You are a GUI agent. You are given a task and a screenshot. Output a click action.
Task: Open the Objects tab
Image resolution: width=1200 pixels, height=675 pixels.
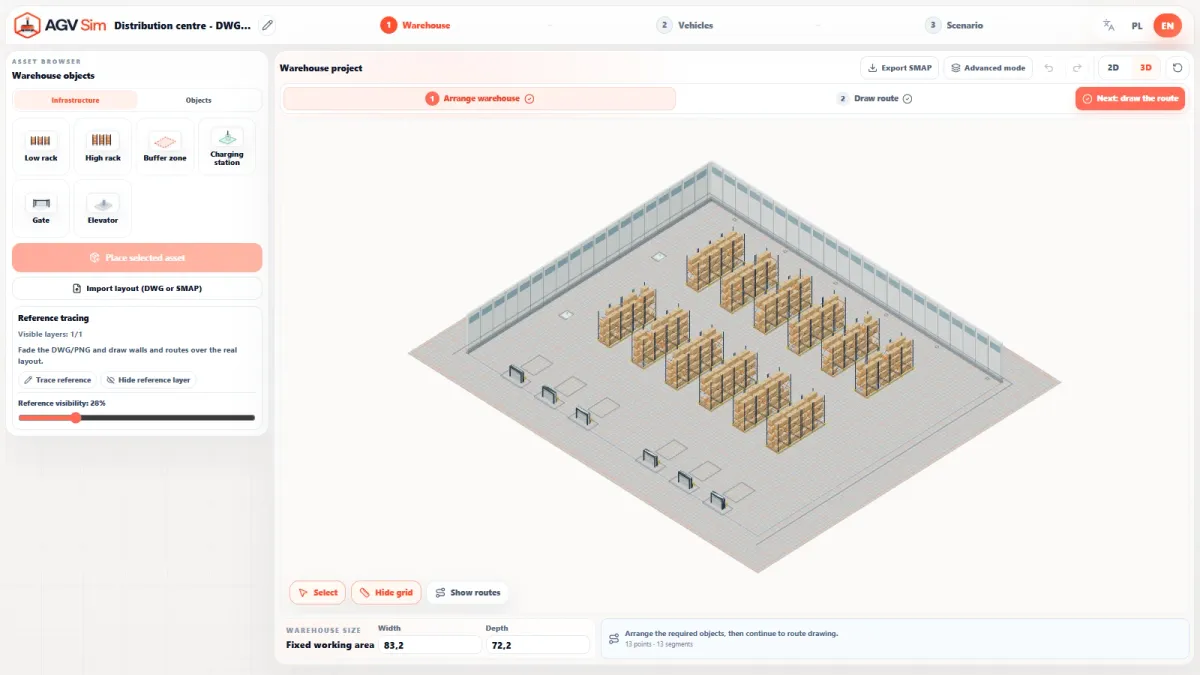pos(199,100)
